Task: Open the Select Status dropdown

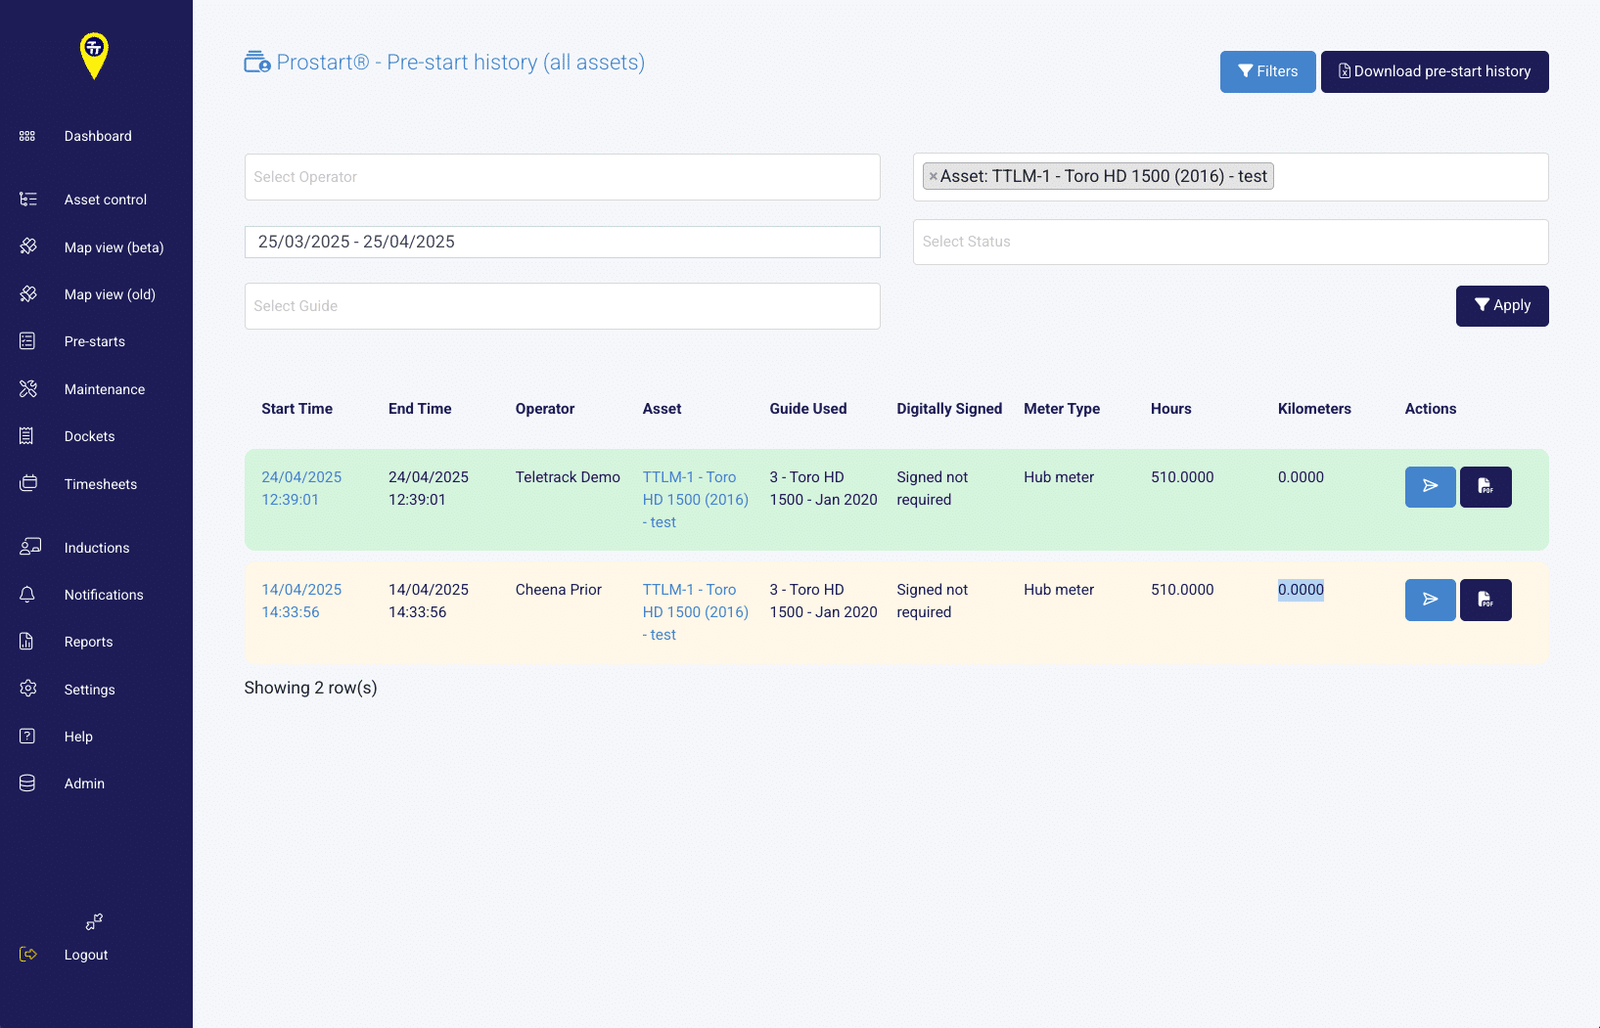Action: click(x=1230, y=242)
